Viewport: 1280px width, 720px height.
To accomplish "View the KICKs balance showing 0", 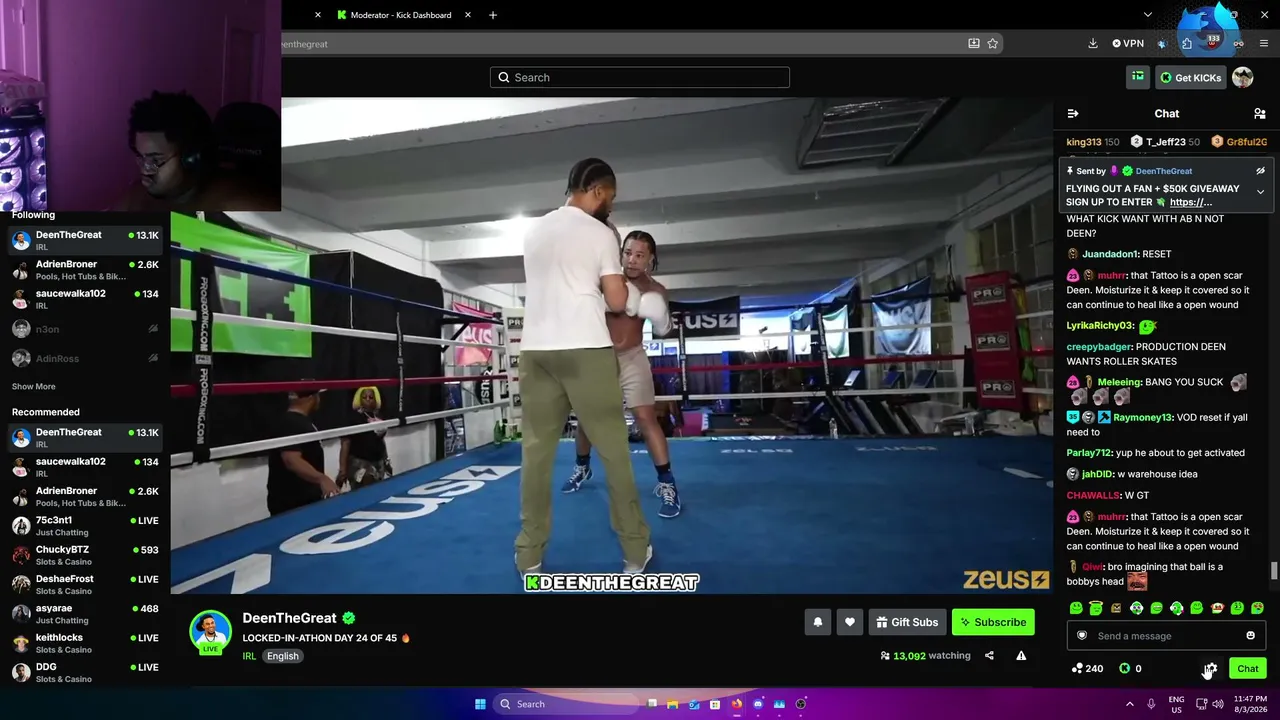I will [x=1131, y=668].
